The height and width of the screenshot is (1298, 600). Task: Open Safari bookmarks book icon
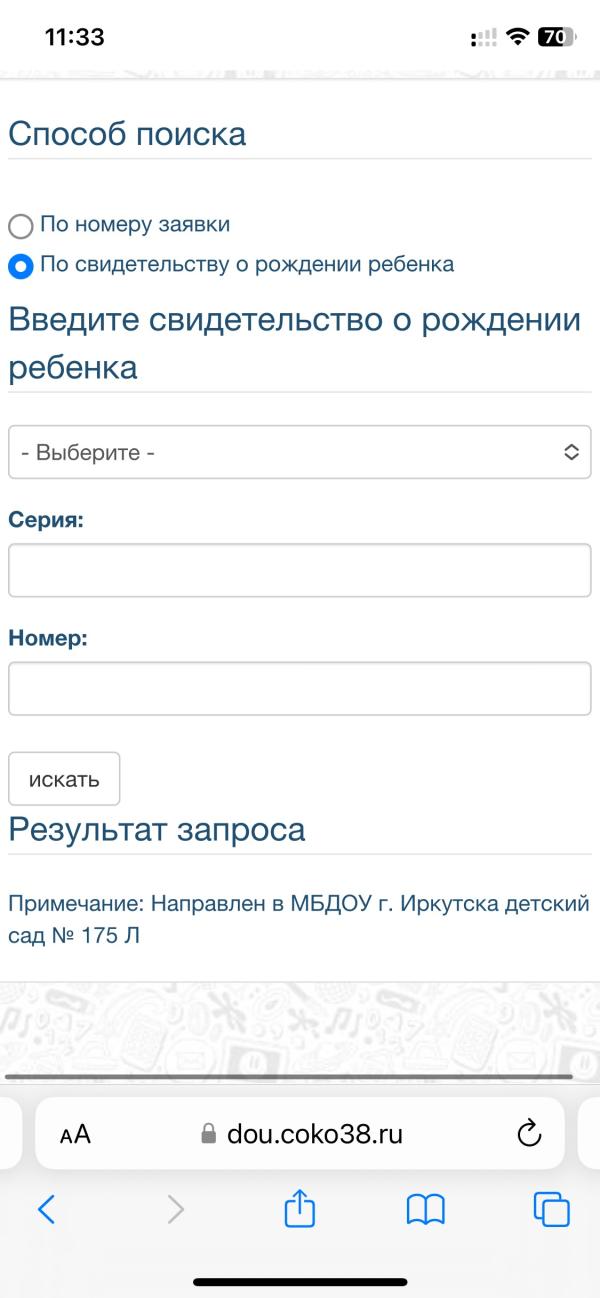tap(425, 1210)
